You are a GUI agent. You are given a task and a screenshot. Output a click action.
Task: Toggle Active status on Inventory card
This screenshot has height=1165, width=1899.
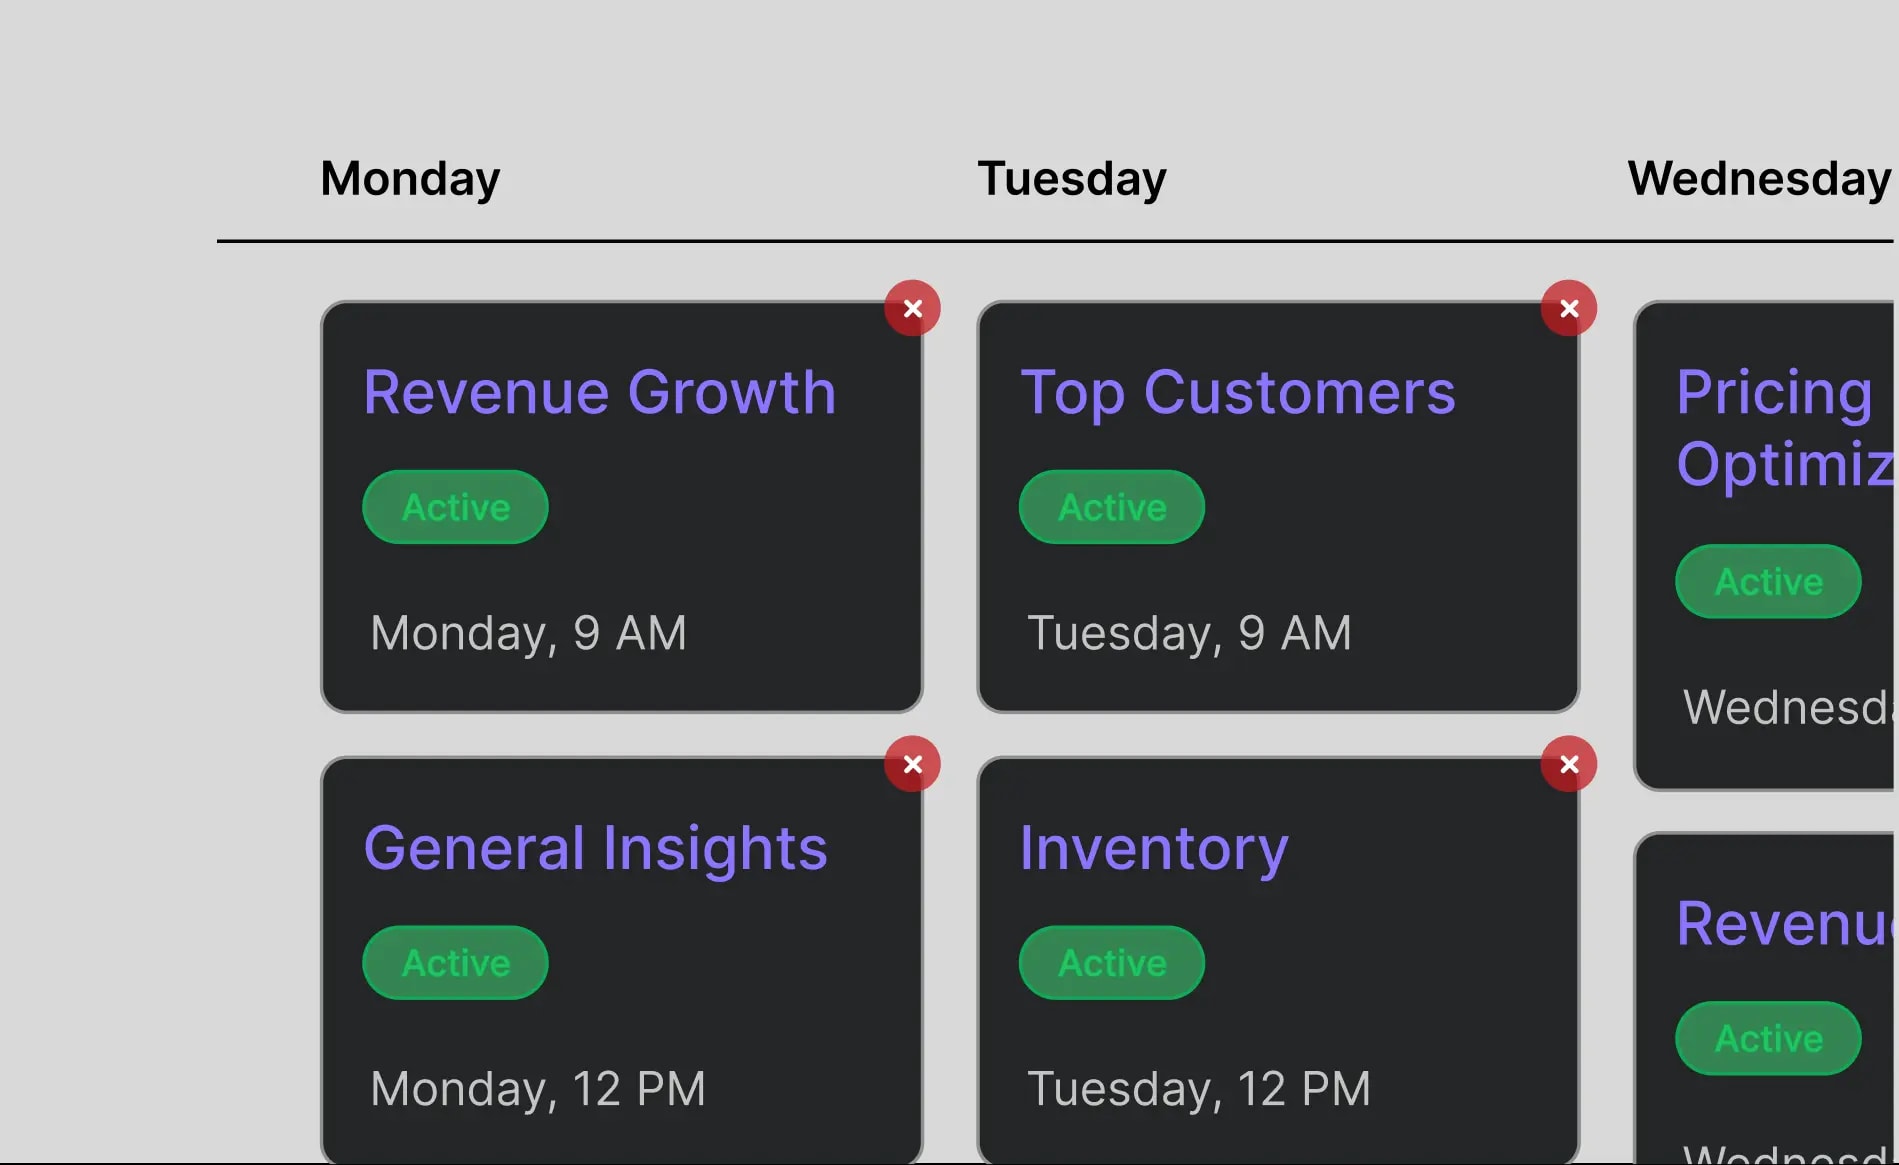click(1112, 963)
